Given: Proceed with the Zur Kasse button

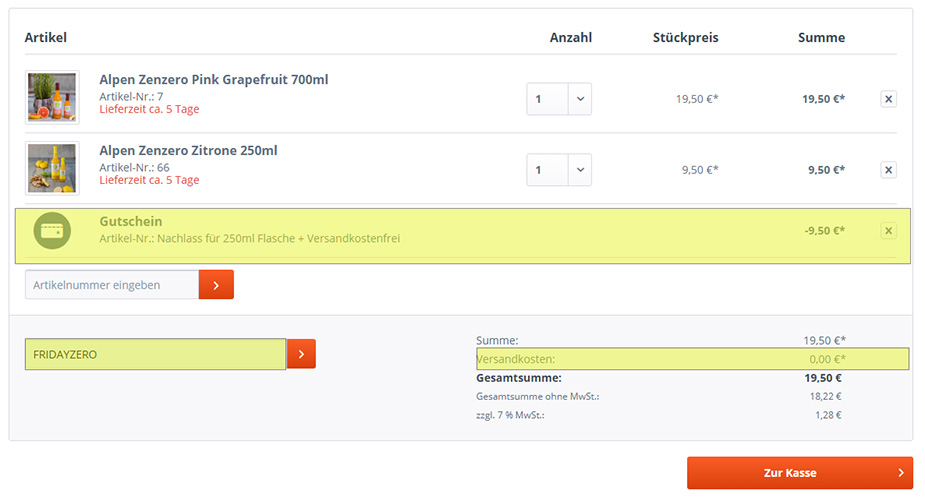Looking at the screenshot, I should click(x=799, y=473).
